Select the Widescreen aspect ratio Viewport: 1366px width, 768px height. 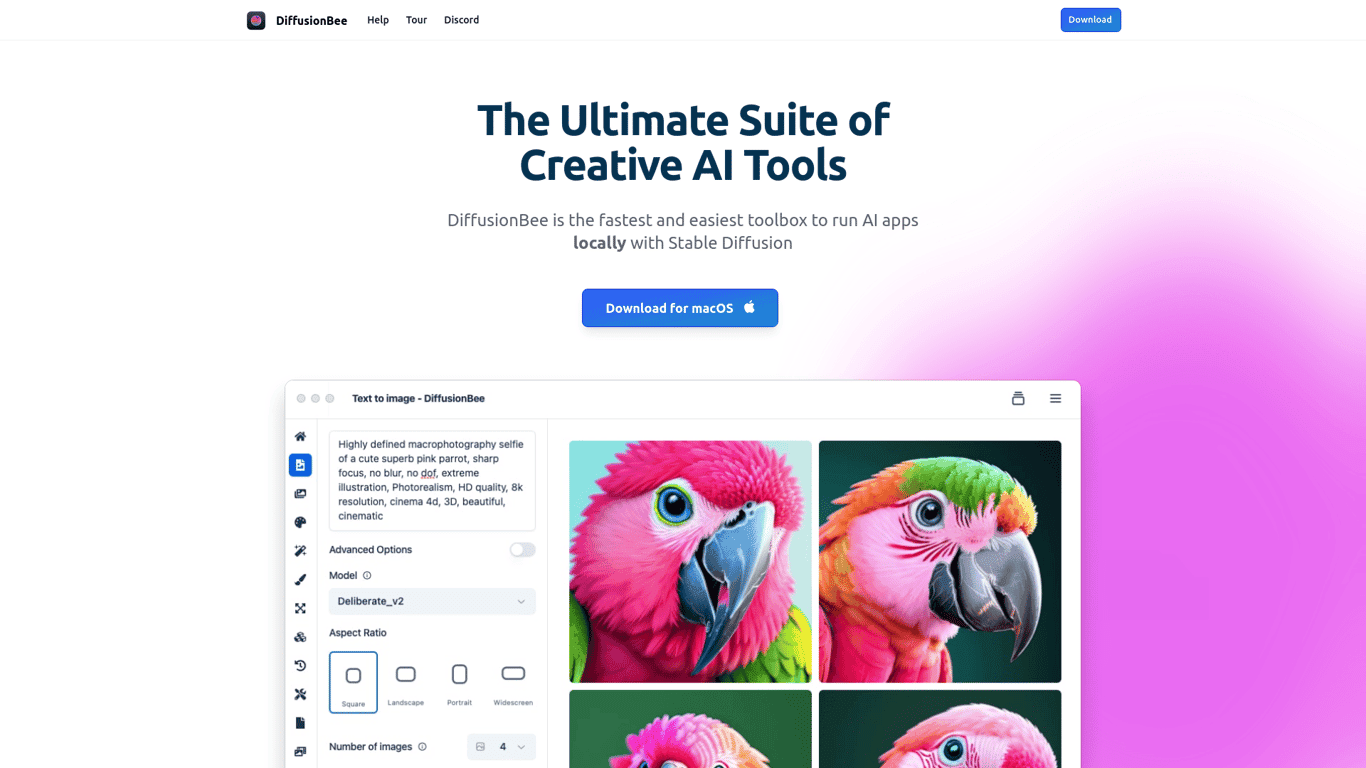click(x=513, y=682)
